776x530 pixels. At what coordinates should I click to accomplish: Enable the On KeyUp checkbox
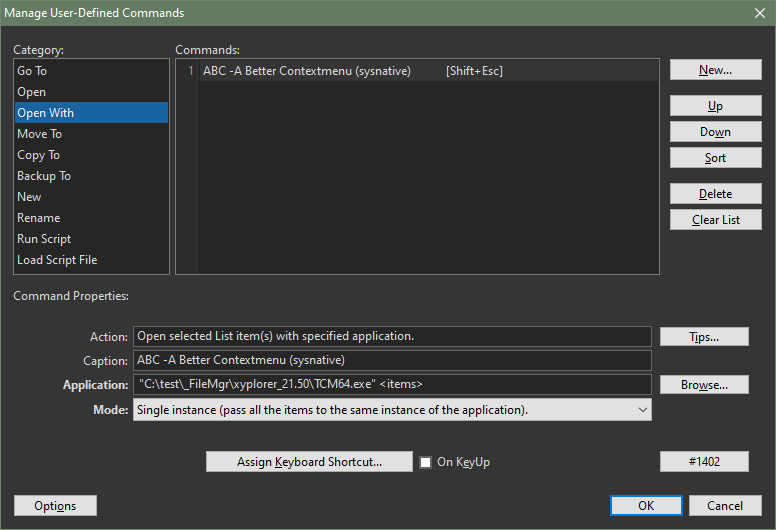pyautogui.click(x=426, y=462)
